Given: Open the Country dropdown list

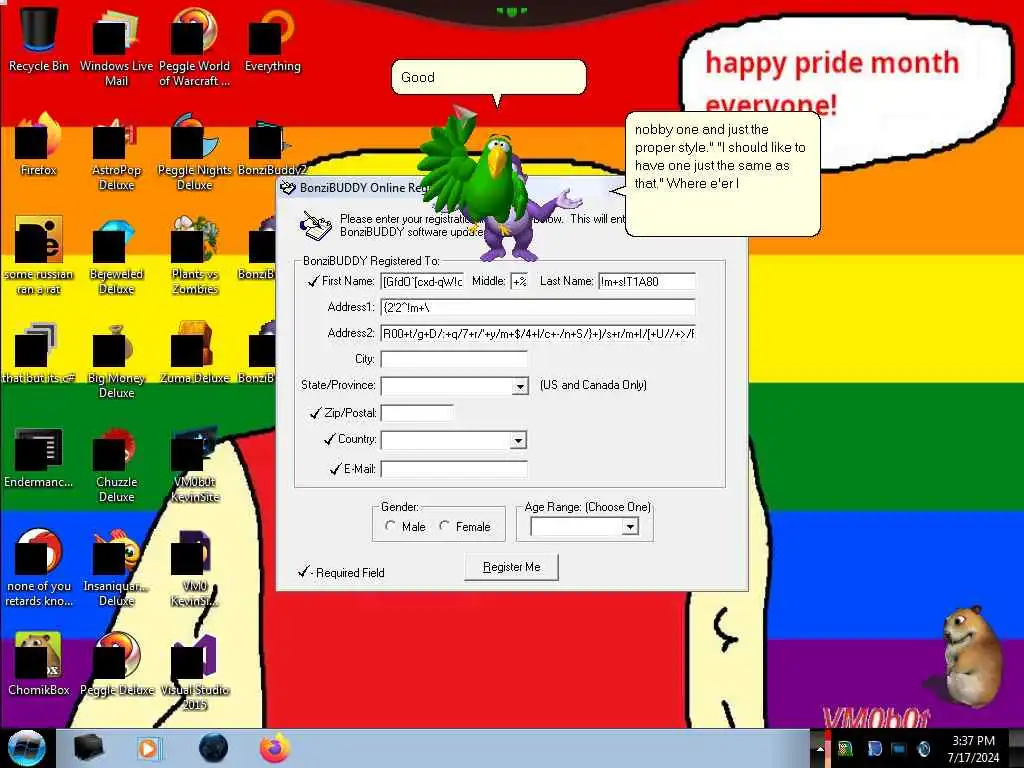Looking at the screenshot, I should pyautogui.click(x=518, y=440).
